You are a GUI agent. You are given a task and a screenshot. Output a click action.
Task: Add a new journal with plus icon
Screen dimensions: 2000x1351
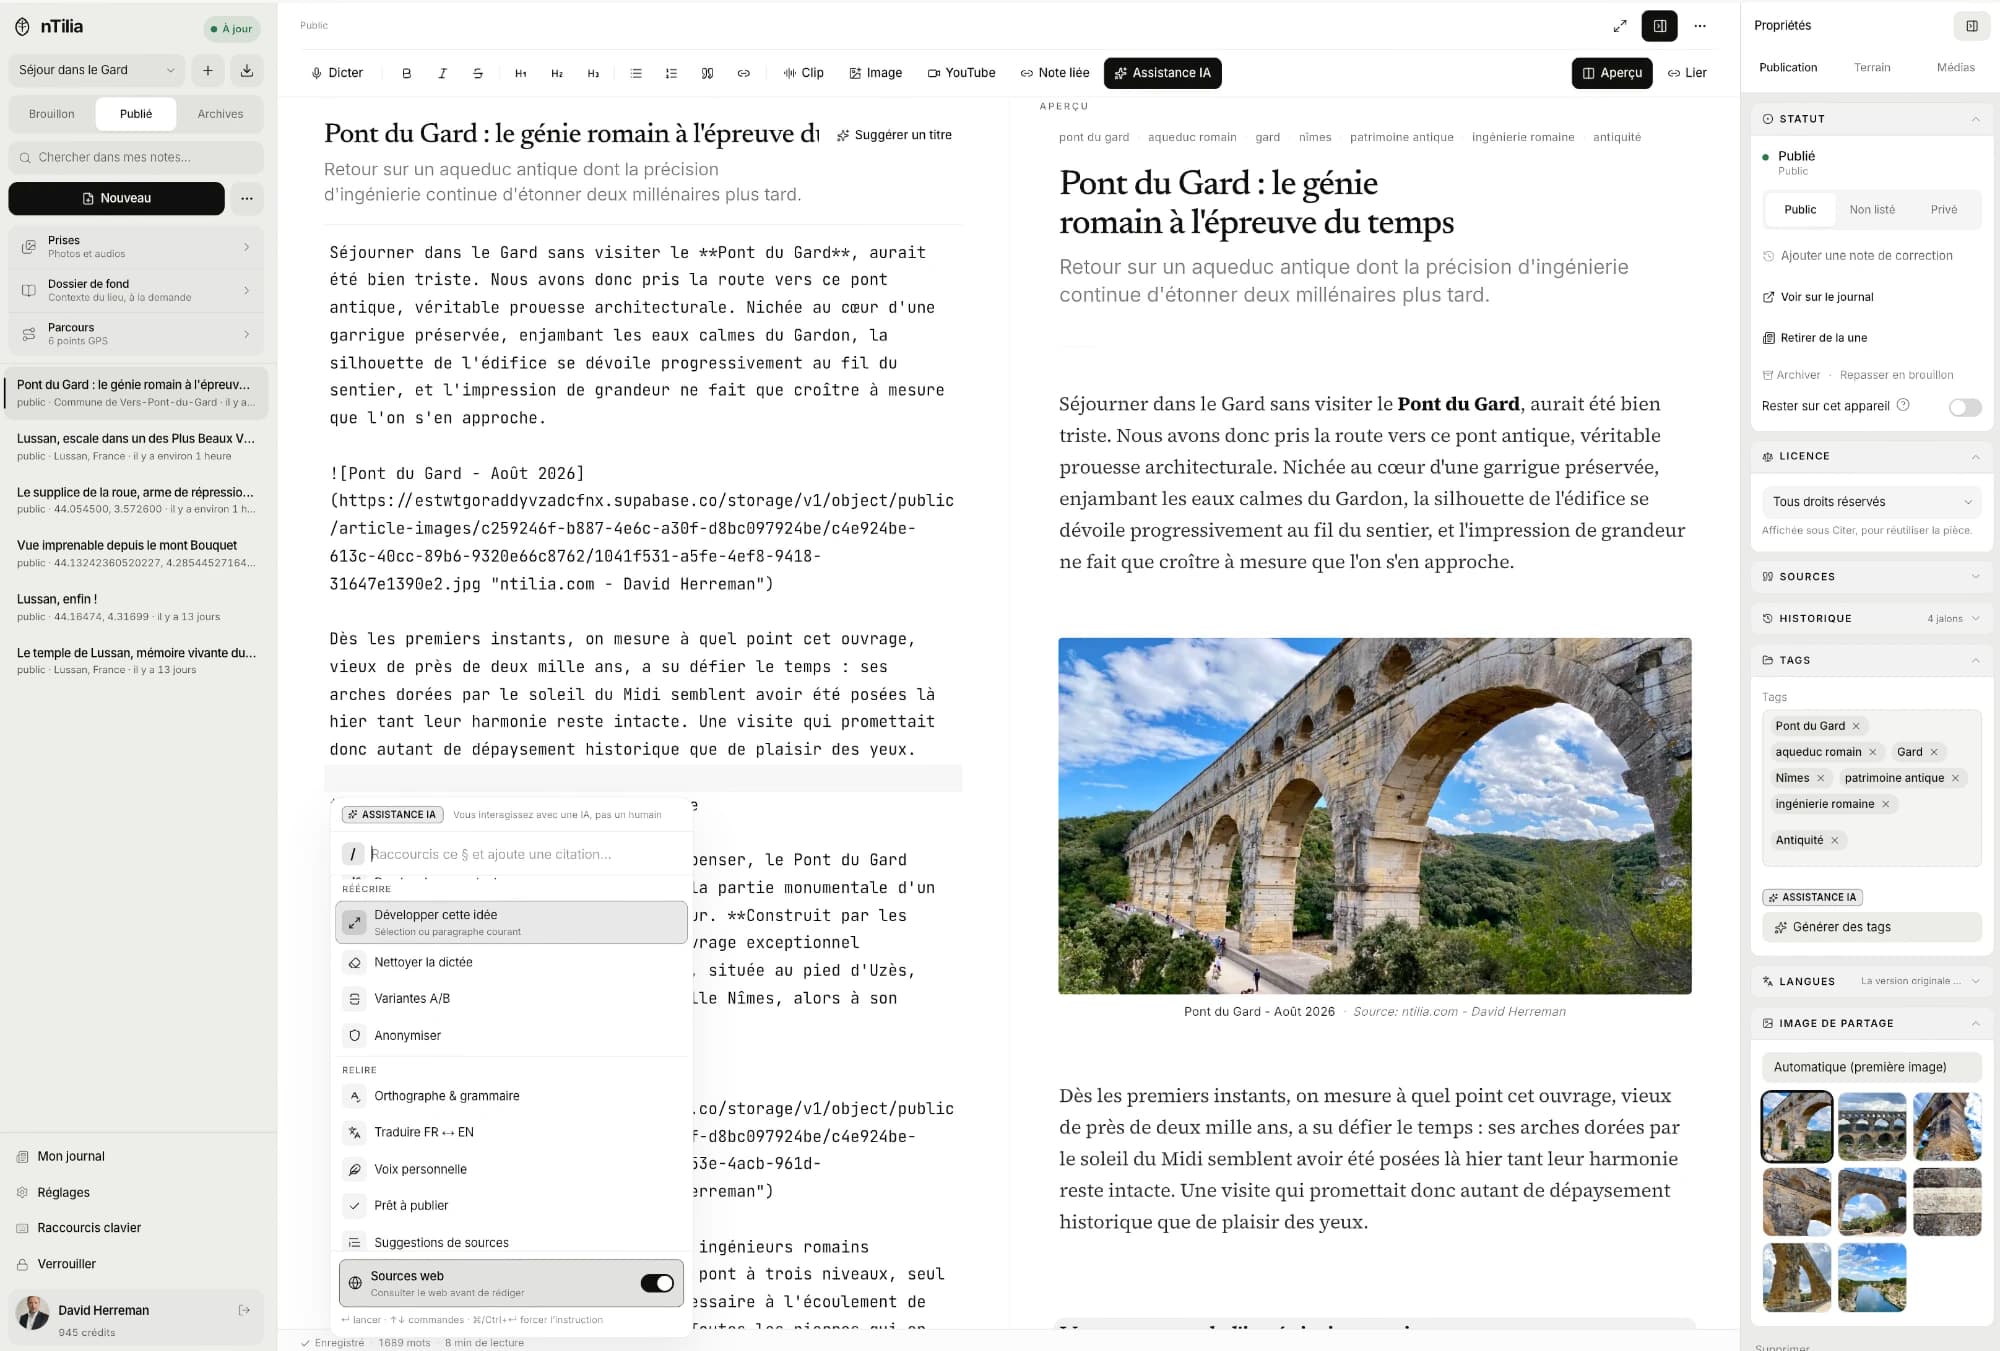click(x=208, y=70)
